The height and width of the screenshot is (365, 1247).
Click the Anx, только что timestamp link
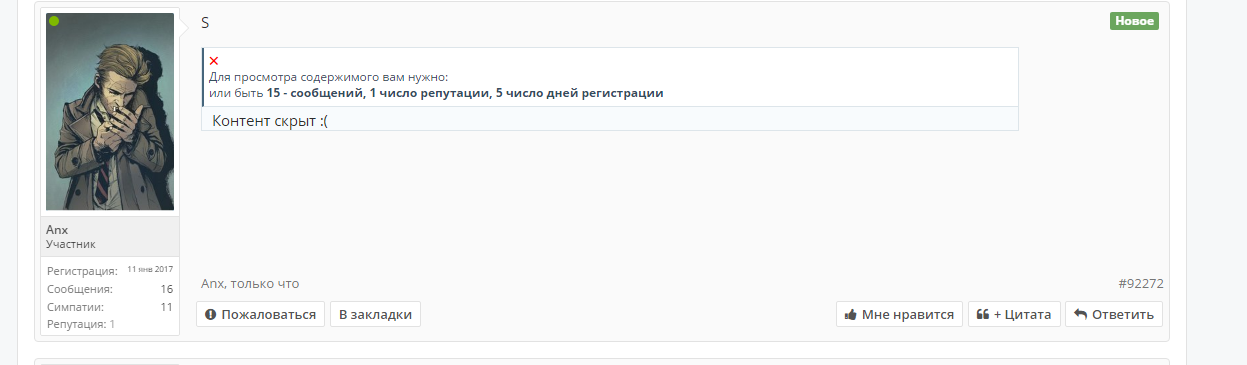click(x=250, y=284)
